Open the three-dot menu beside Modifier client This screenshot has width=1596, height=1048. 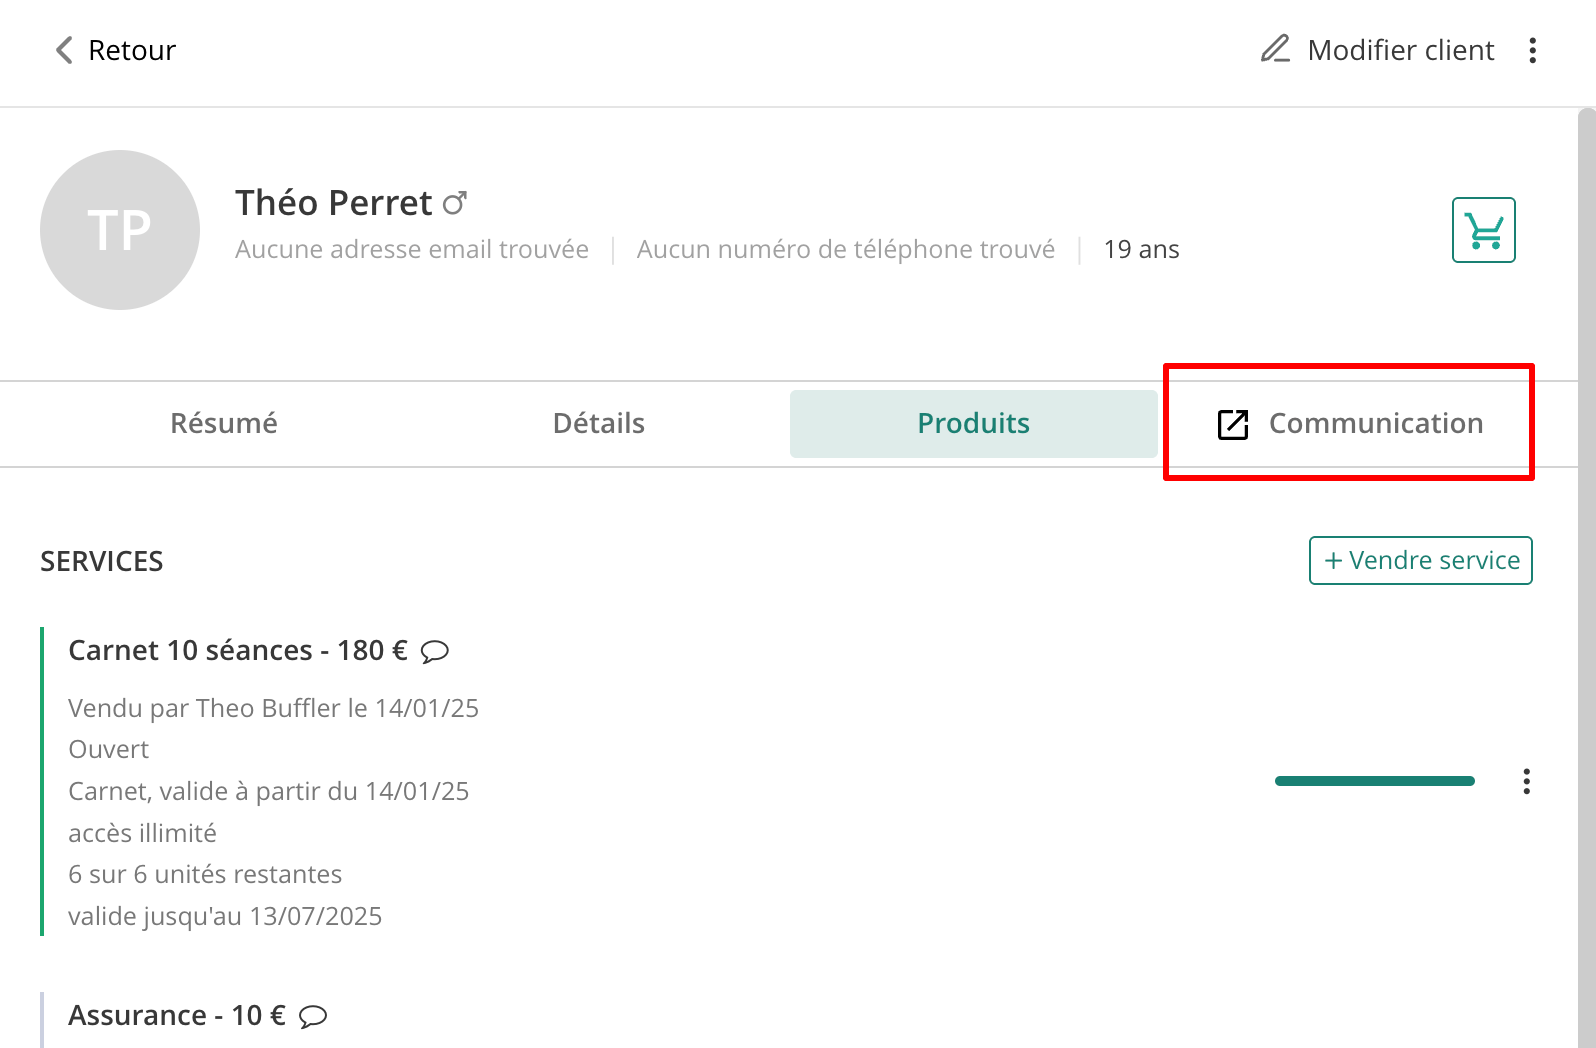1532,50
